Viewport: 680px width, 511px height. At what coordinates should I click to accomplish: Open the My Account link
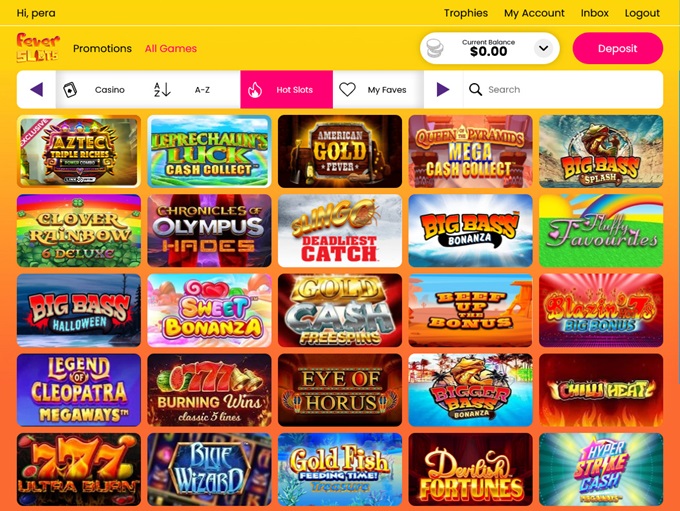(534, 13)
